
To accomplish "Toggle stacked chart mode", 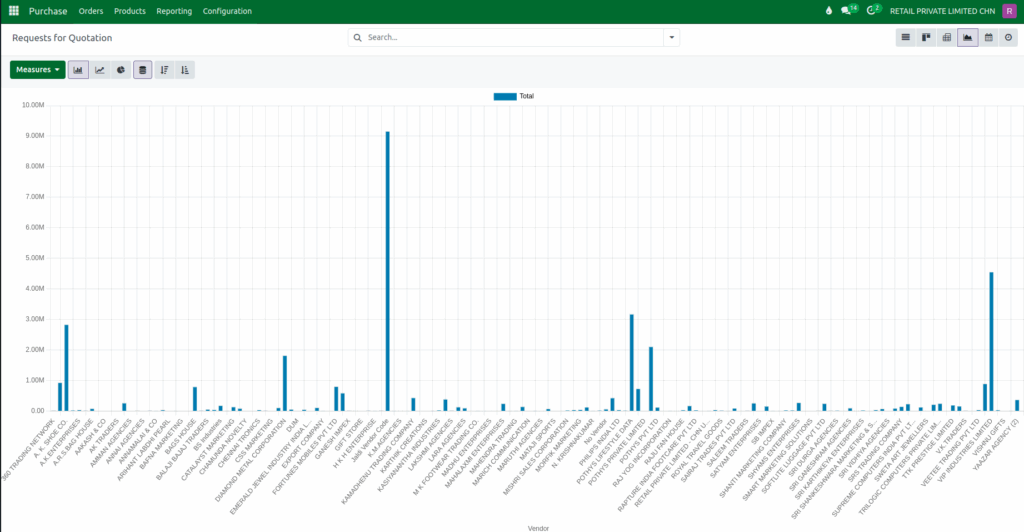I will [x=143, y=70].
